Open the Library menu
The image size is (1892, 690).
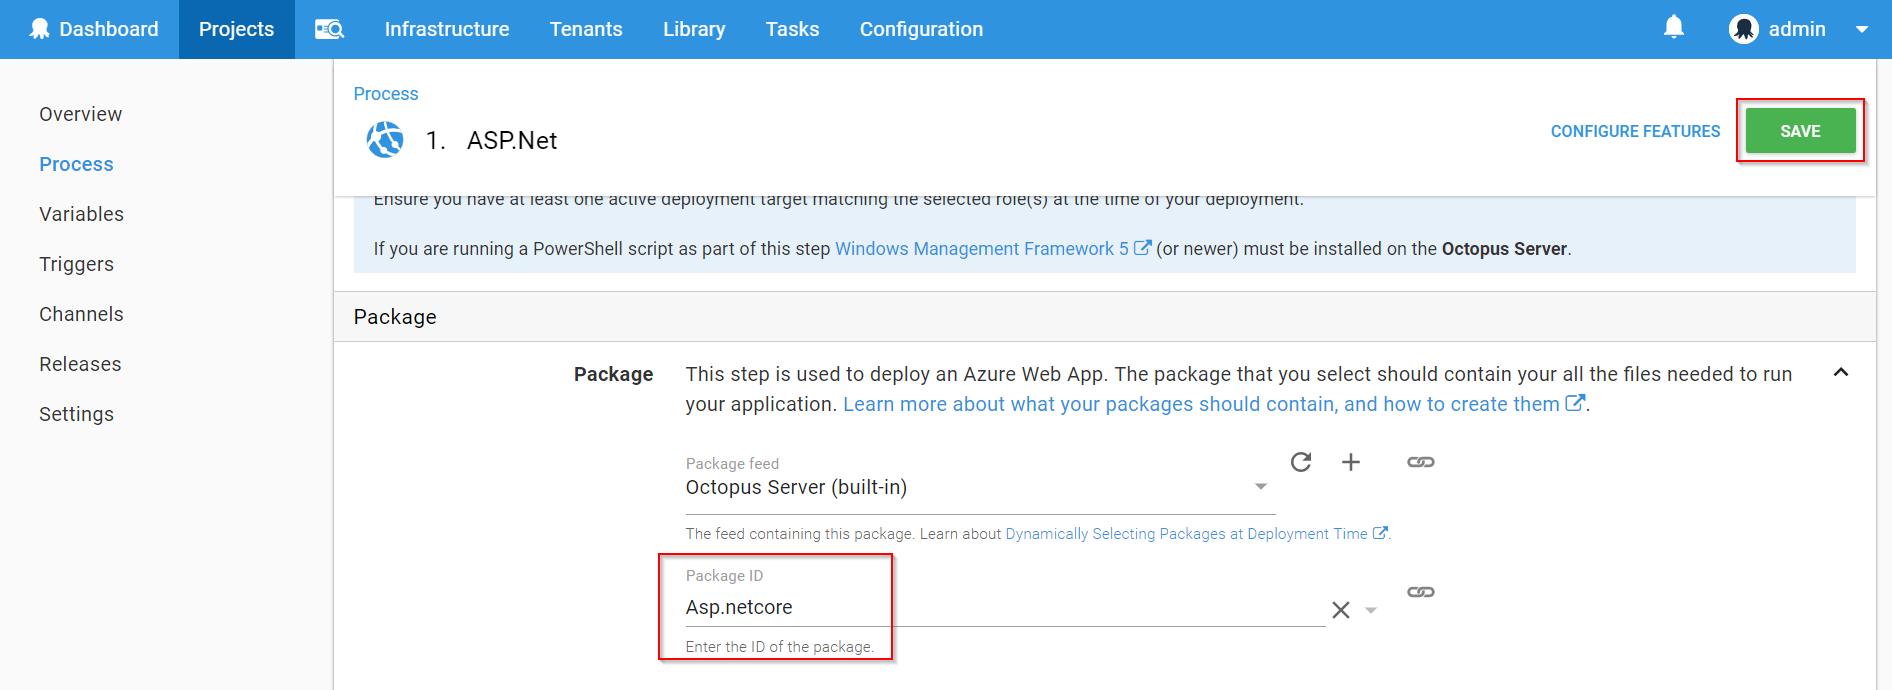click(694, 29)
